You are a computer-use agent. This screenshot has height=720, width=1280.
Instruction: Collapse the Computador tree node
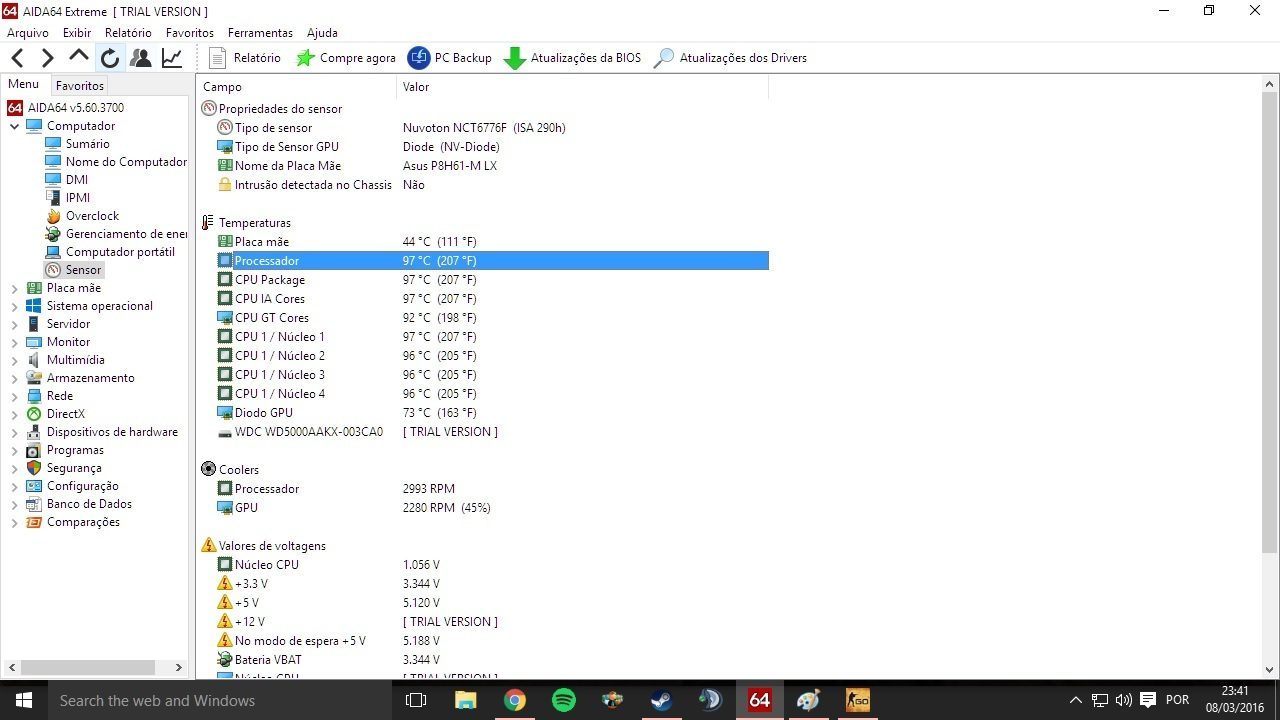[15, 126]
